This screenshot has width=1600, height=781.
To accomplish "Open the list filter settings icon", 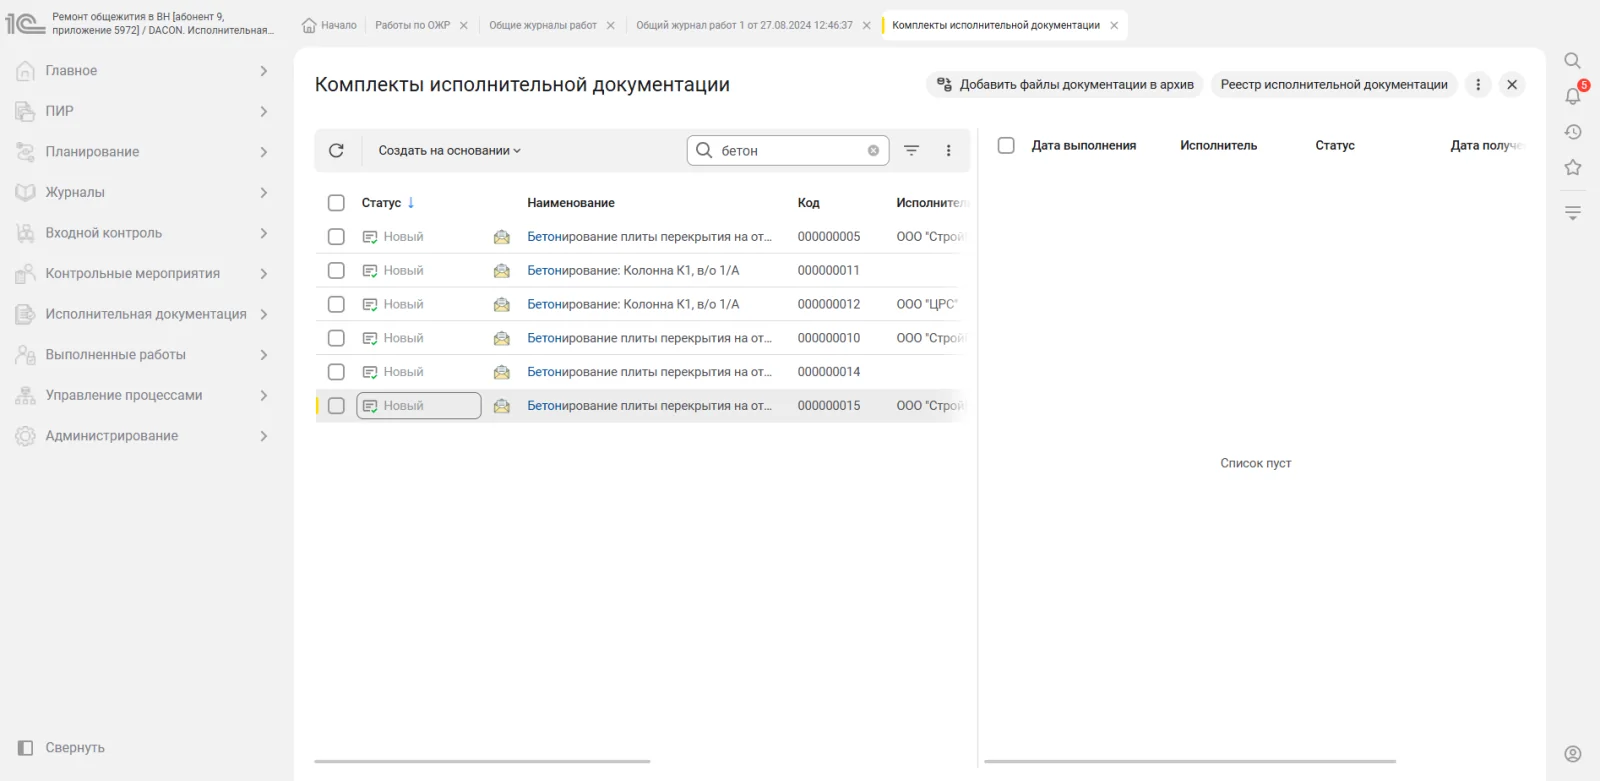I will tap(911, 150).
